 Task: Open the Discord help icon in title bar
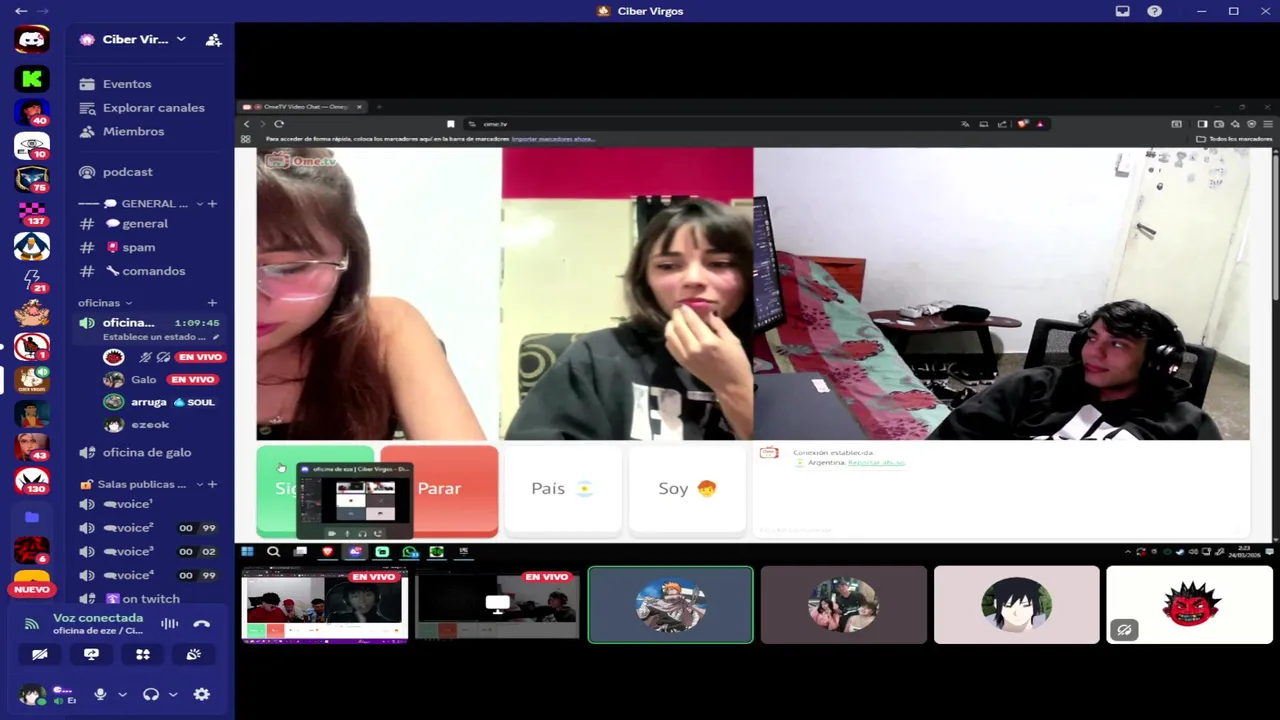pos(1154,11)
